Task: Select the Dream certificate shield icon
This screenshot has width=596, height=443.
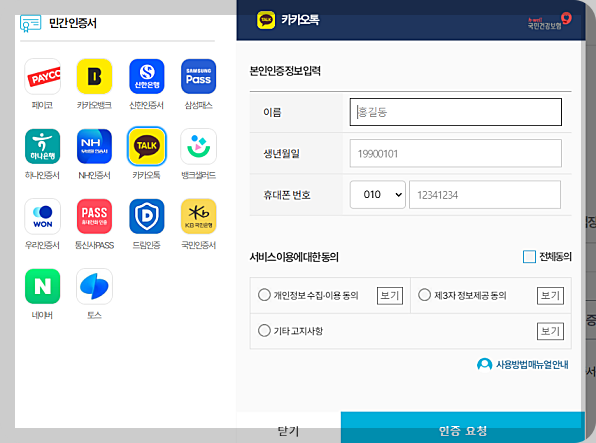Action: coord(147,216)
